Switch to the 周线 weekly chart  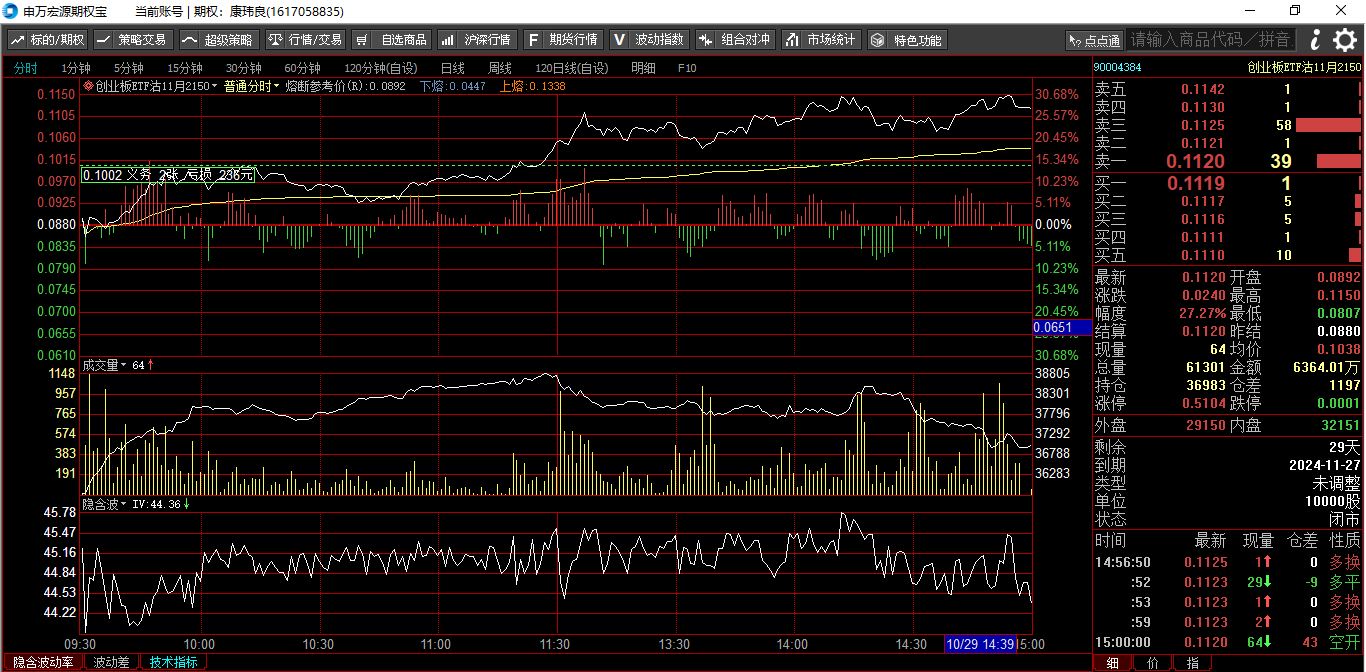pyautogui.click(x=500, y=68)
